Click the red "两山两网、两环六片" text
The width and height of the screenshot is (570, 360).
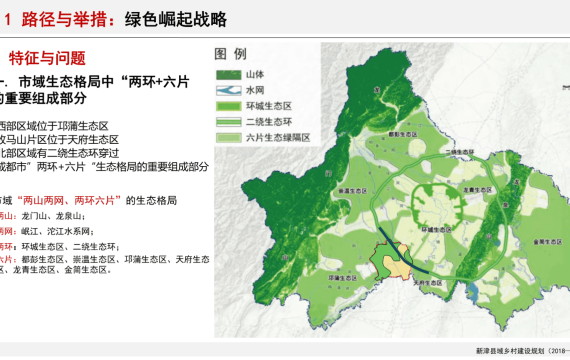(69, 200)
